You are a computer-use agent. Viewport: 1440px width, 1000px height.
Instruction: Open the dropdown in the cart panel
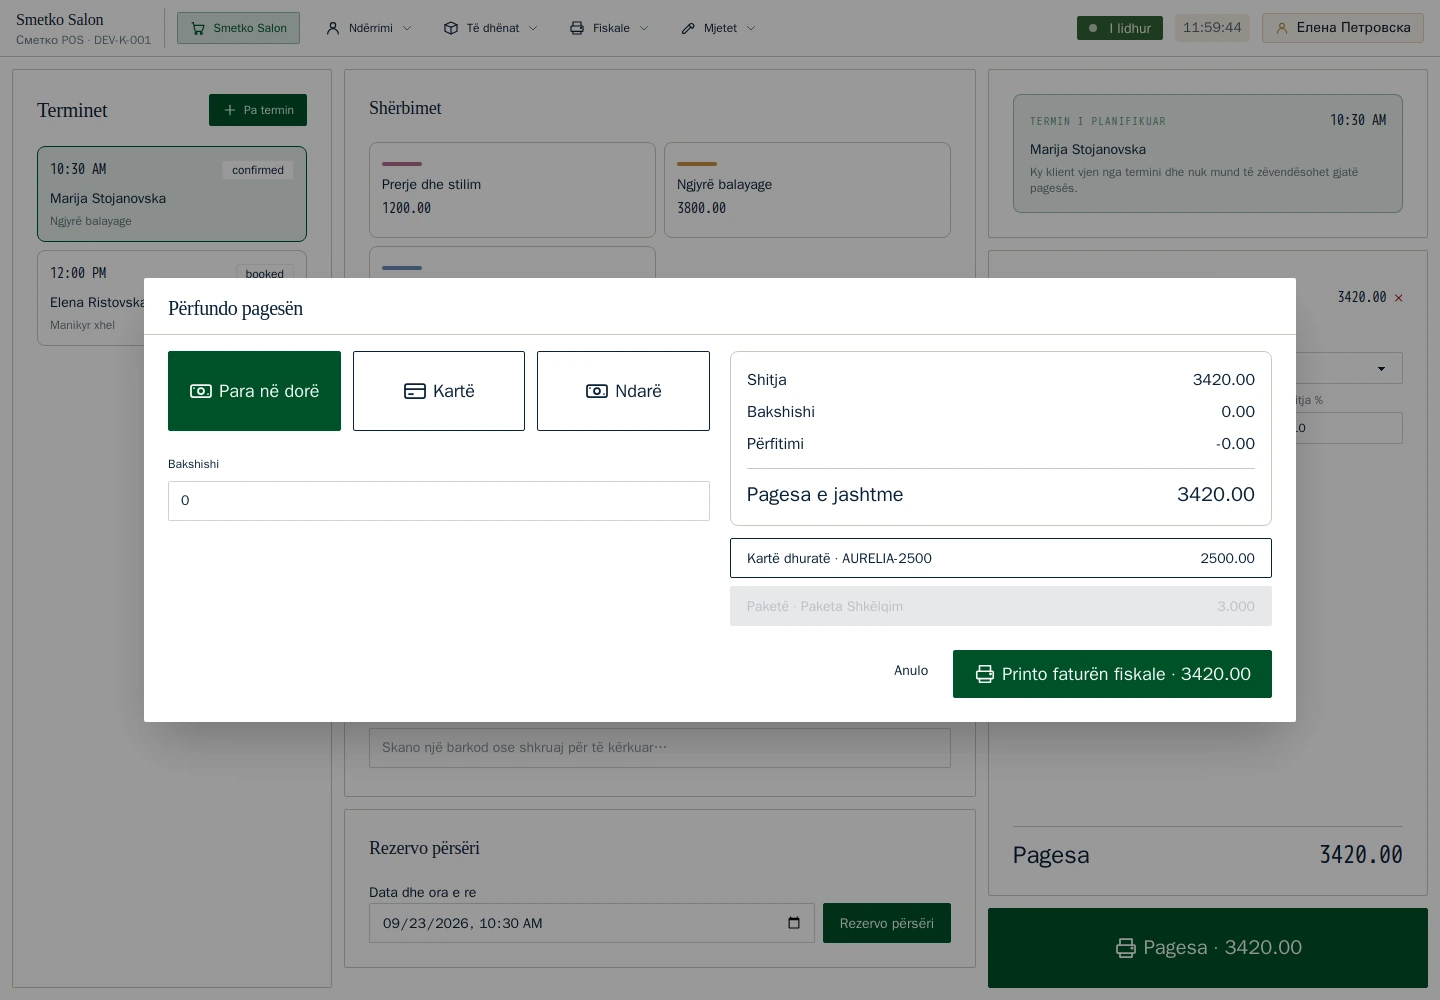1381,368
